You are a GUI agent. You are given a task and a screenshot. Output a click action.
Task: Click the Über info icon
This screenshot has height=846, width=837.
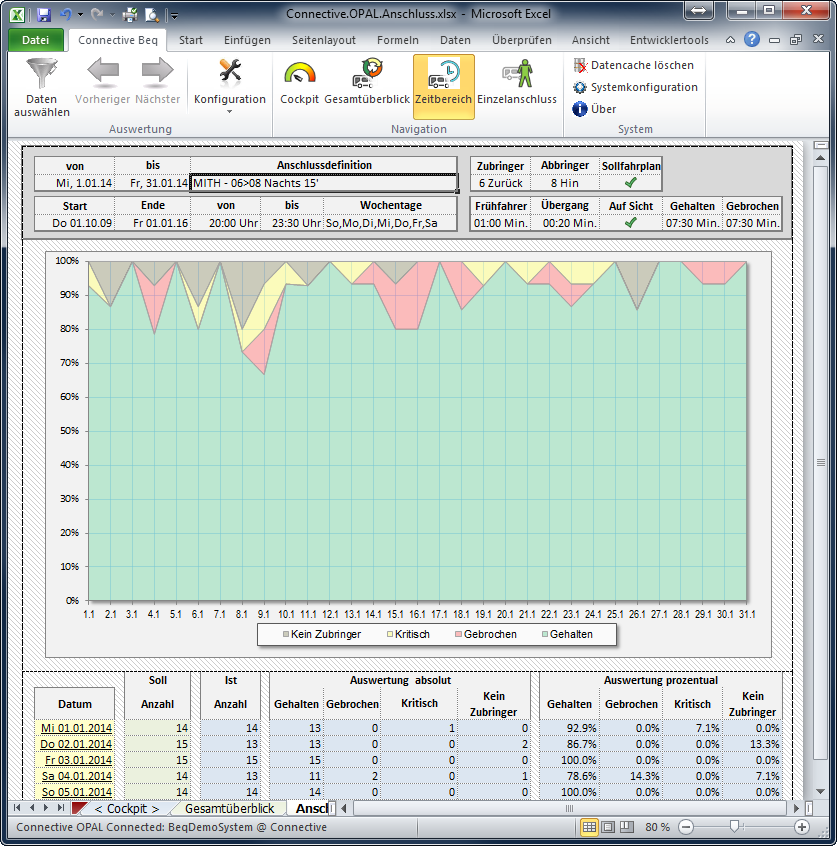581,109
